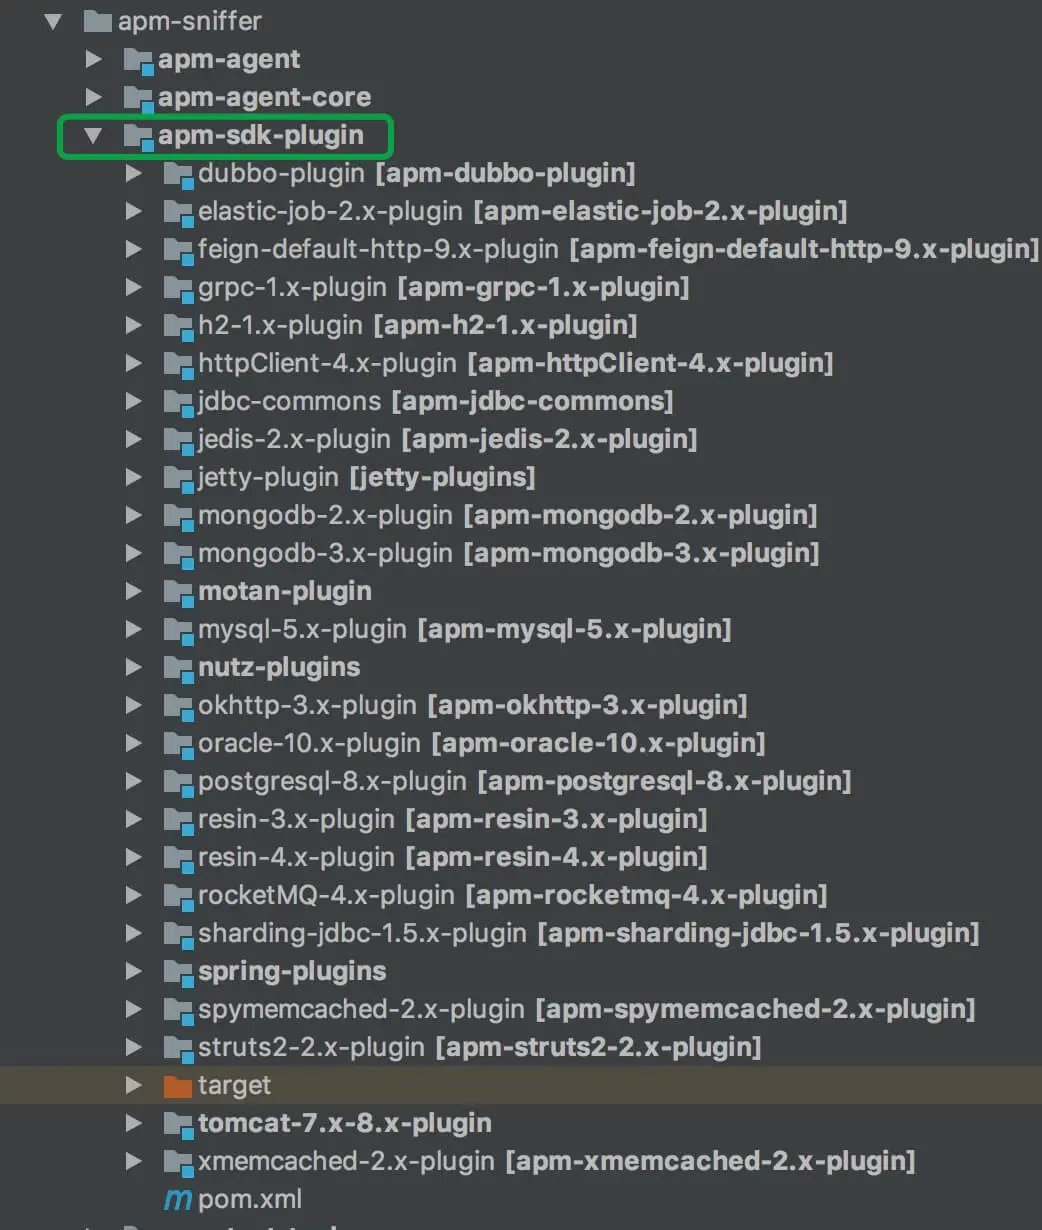Screen dimensions: 1042x1230
Task: Select the nutz-plugins module text
Action: pyautogui.click(x=279, y=667)
